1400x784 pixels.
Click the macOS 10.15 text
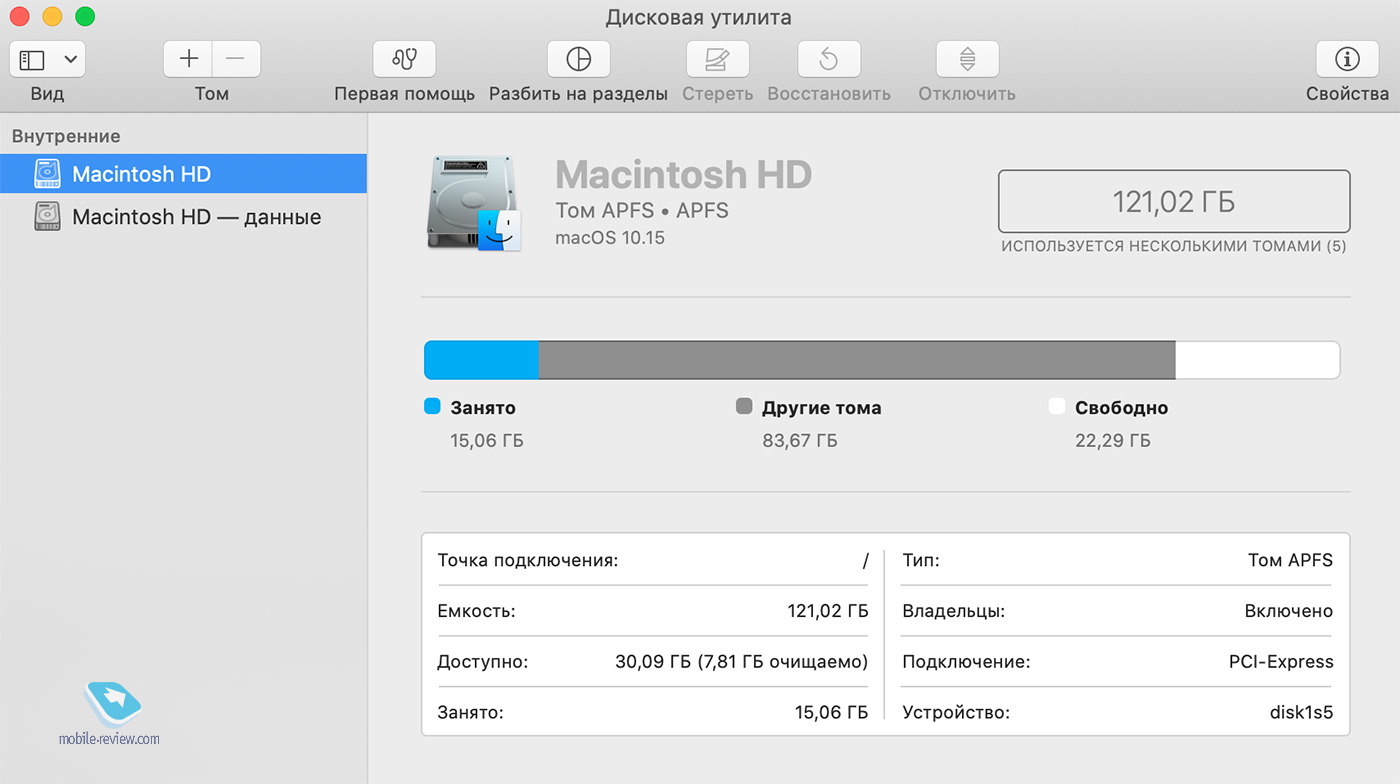(610, 238)
